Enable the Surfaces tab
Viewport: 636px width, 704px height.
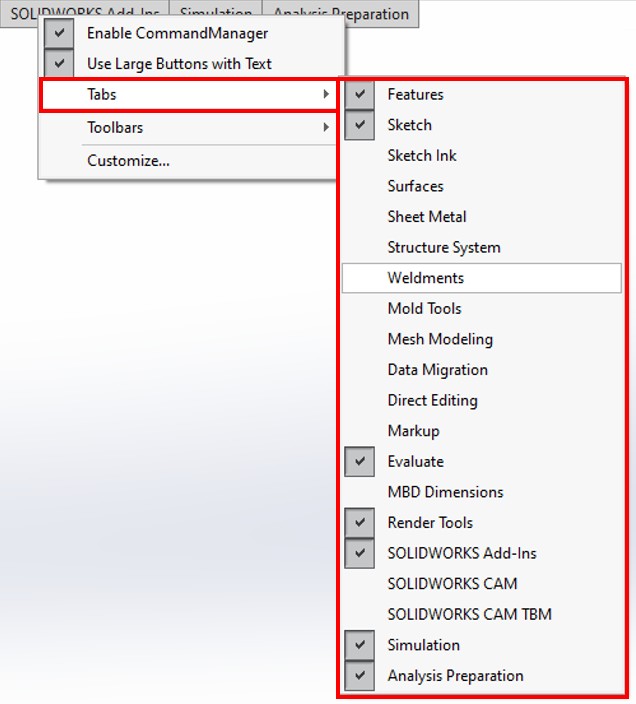[415, 187]
